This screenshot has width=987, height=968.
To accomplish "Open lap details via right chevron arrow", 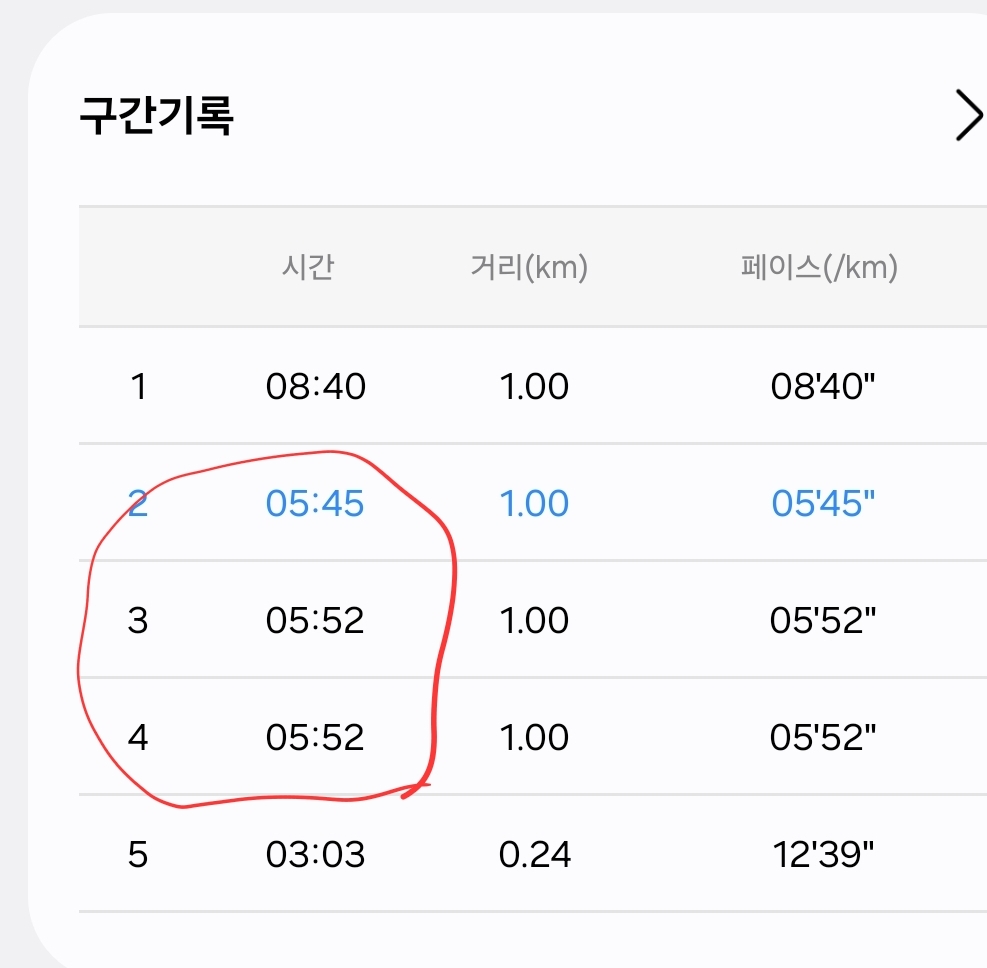I will pos(969,115).
